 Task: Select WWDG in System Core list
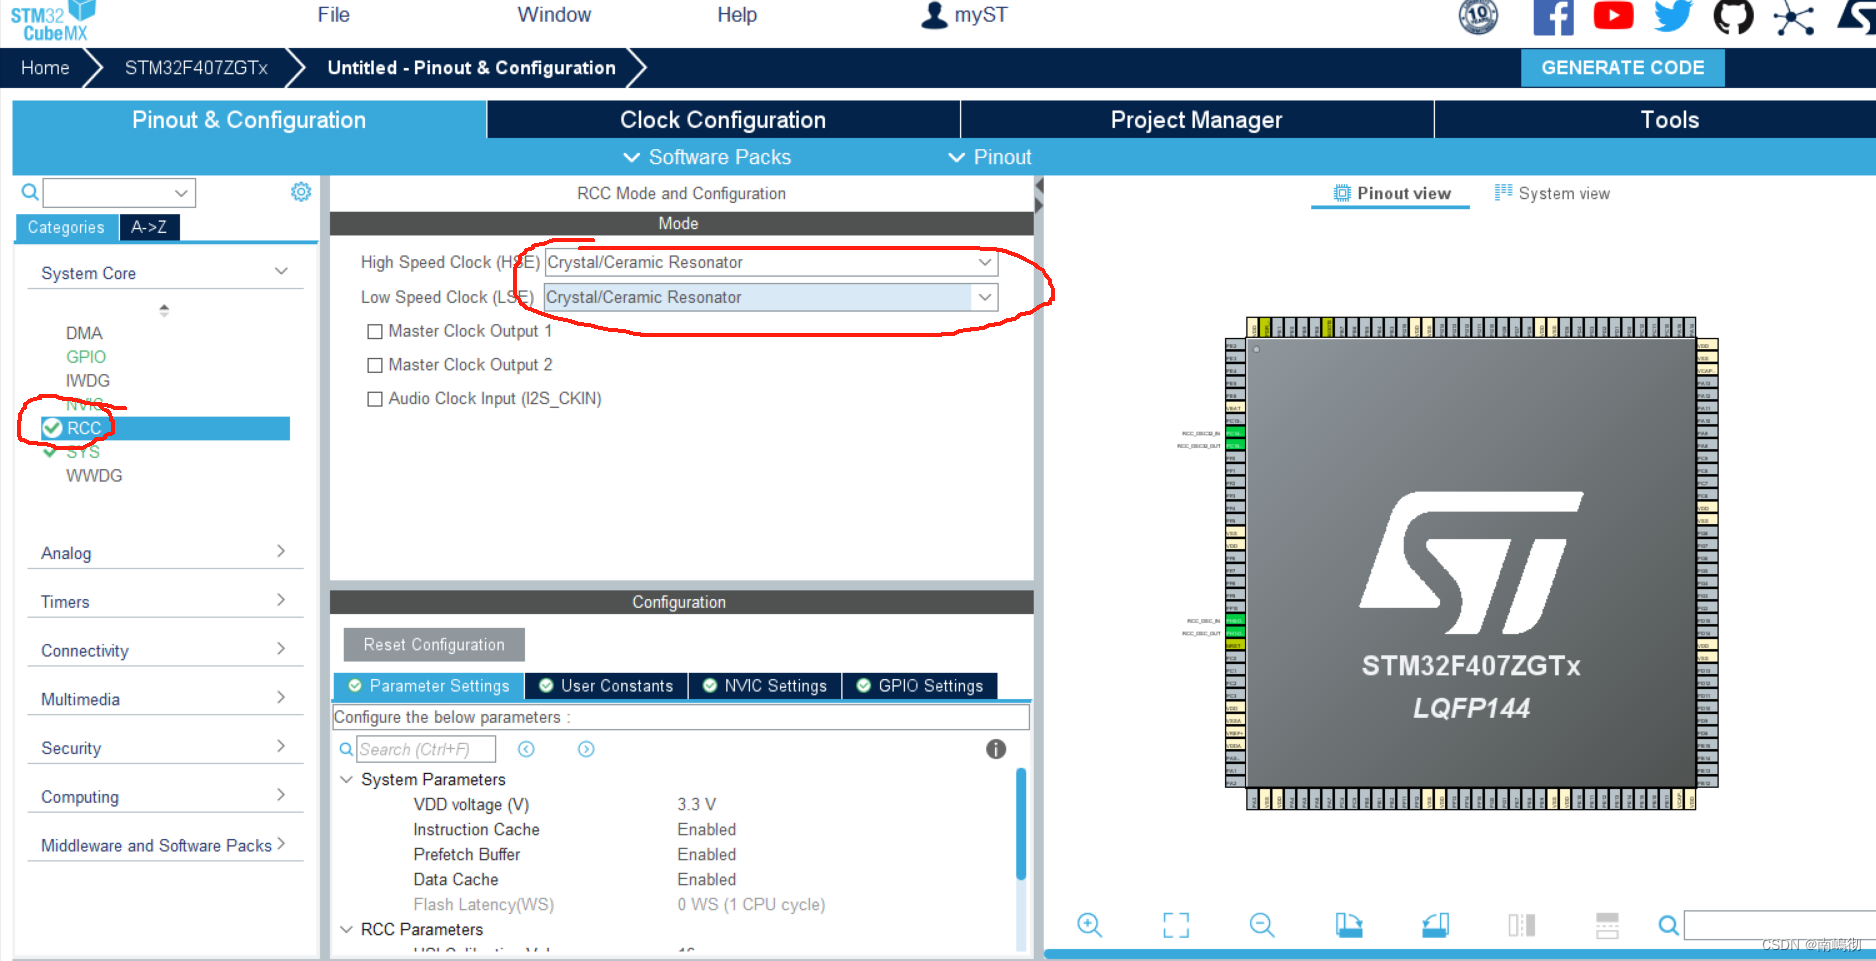94,476
